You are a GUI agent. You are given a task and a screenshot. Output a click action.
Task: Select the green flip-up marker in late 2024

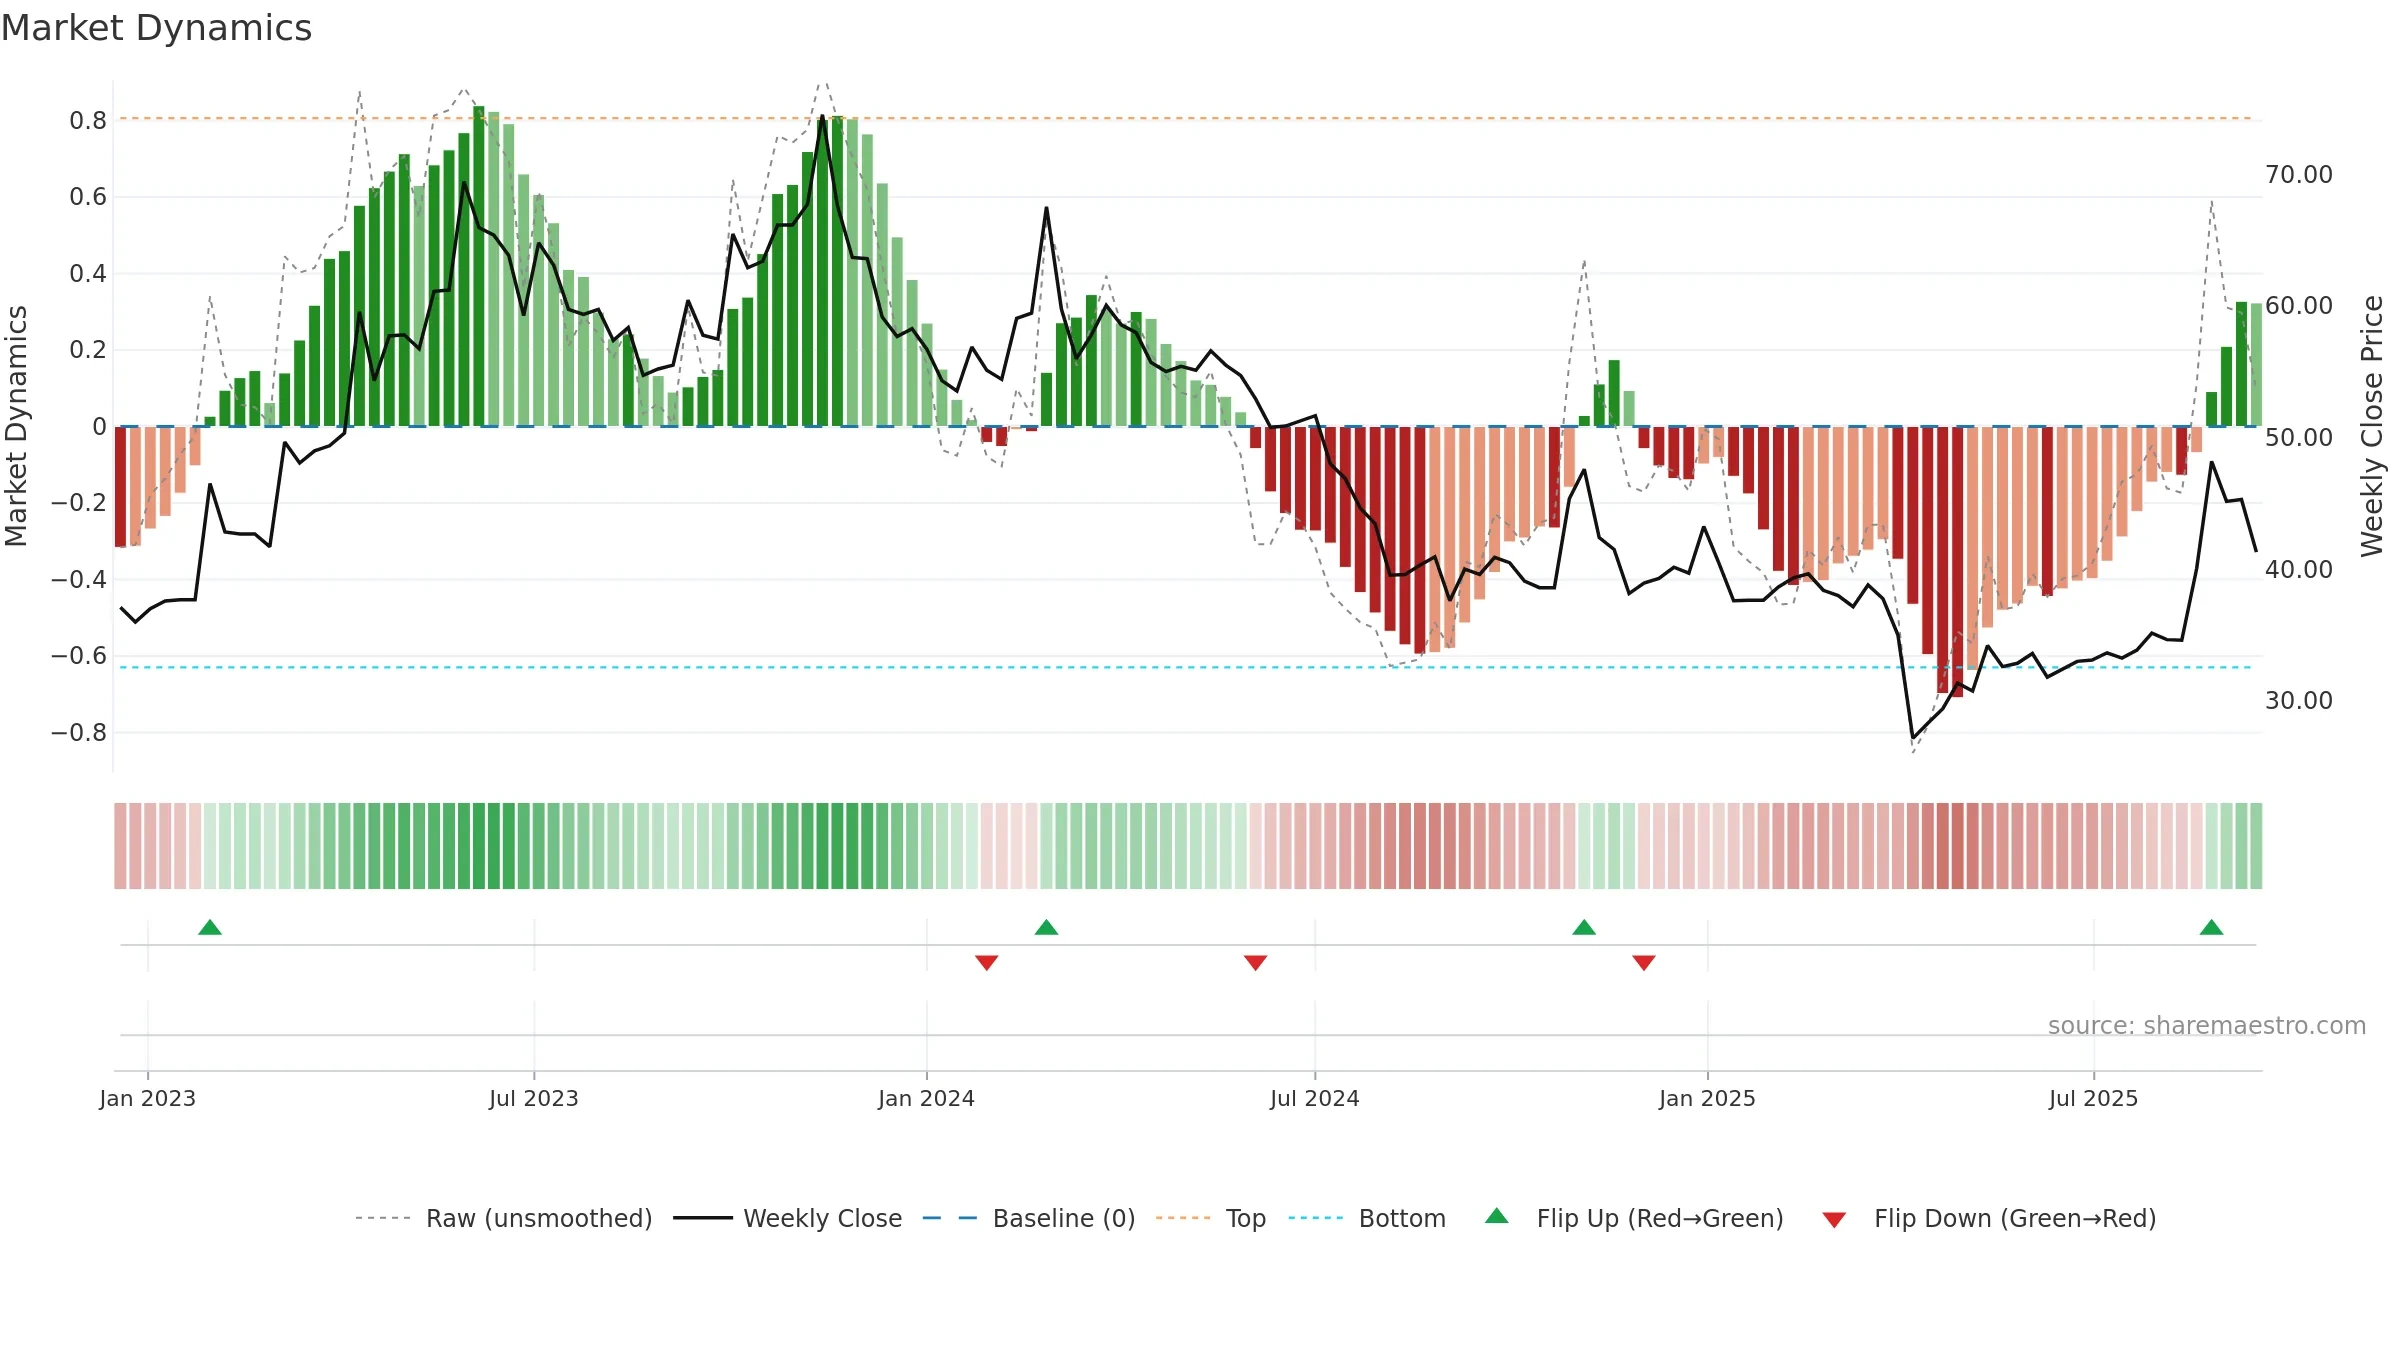click(1584, 927)
